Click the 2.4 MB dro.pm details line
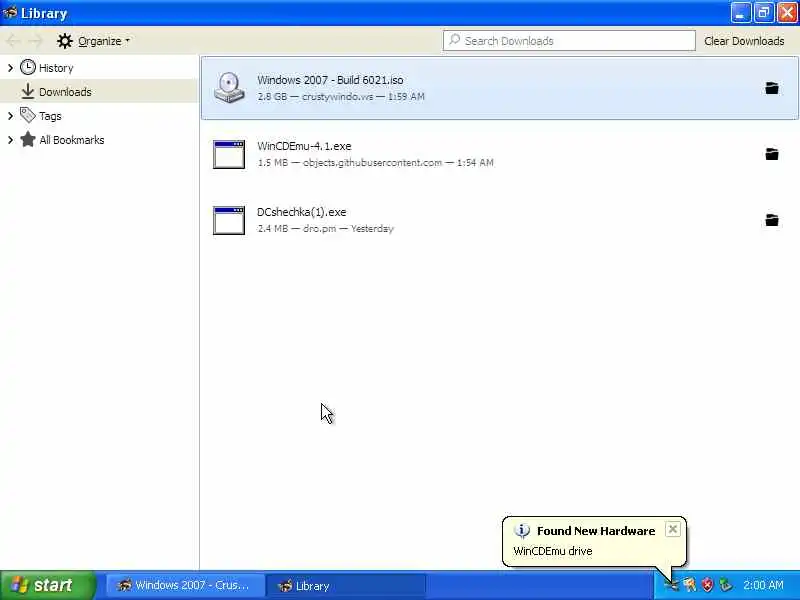800x600 pixels. pos(326,228)
